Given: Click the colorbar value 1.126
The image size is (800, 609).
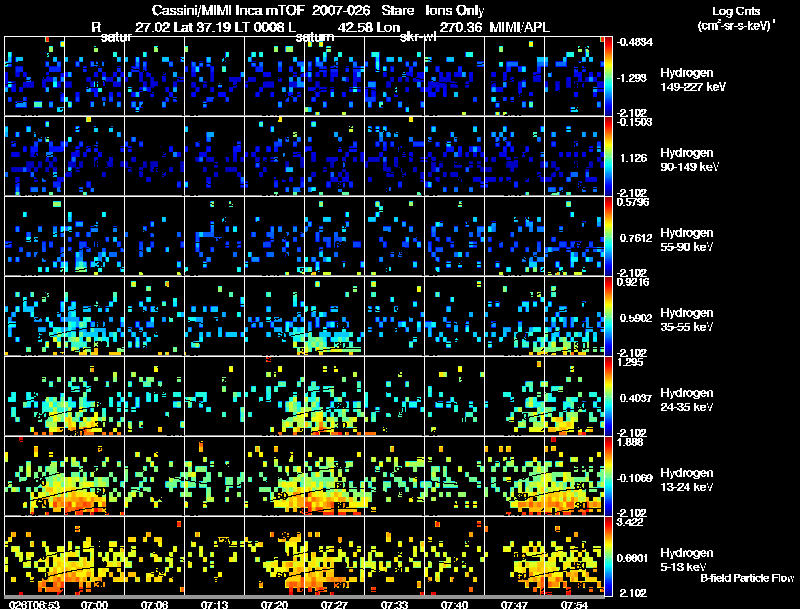Looking at the screenshot, I should coord(633,158).
